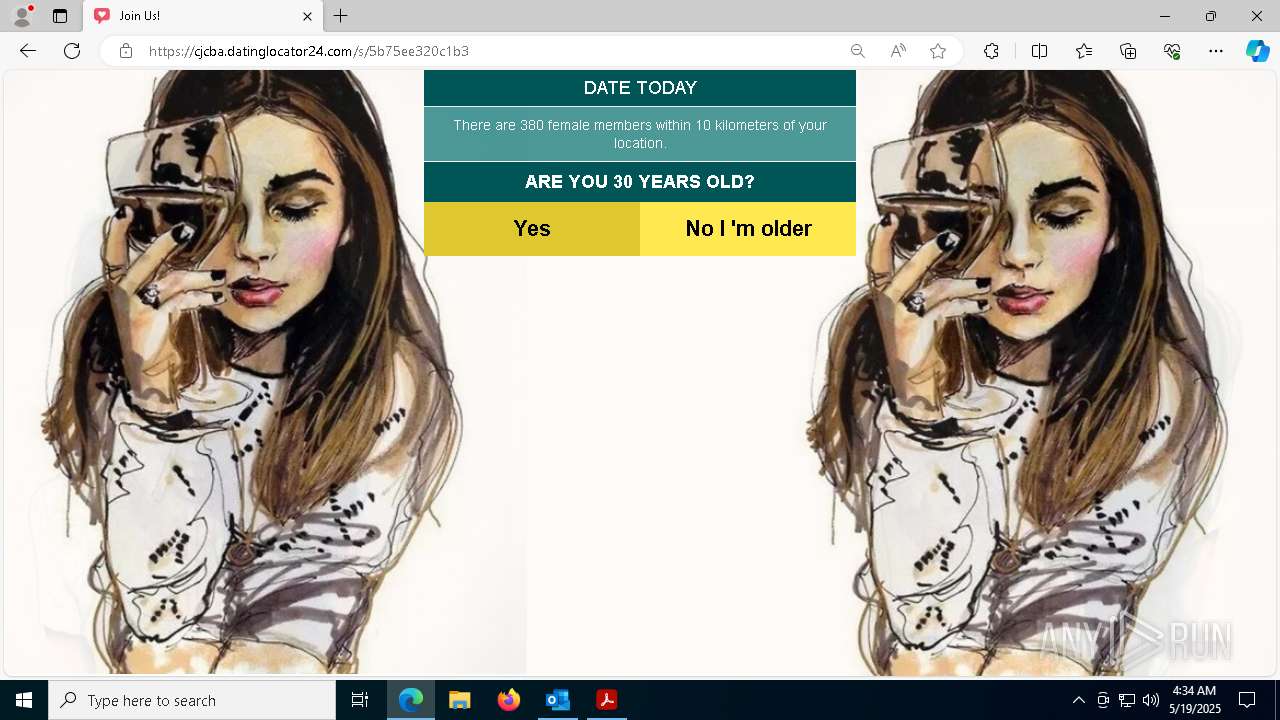The width and height of the screenshot is (1280, 720).
Task: Open the Collections panel
Action: (1128, 51)
